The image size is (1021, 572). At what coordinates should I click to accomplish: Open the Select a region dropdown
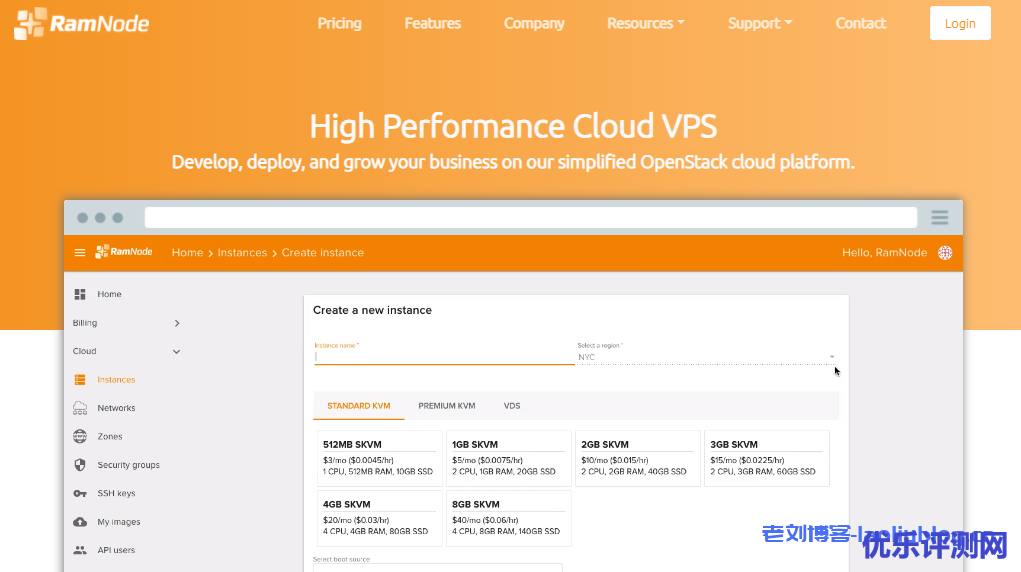tap(705, 357)
